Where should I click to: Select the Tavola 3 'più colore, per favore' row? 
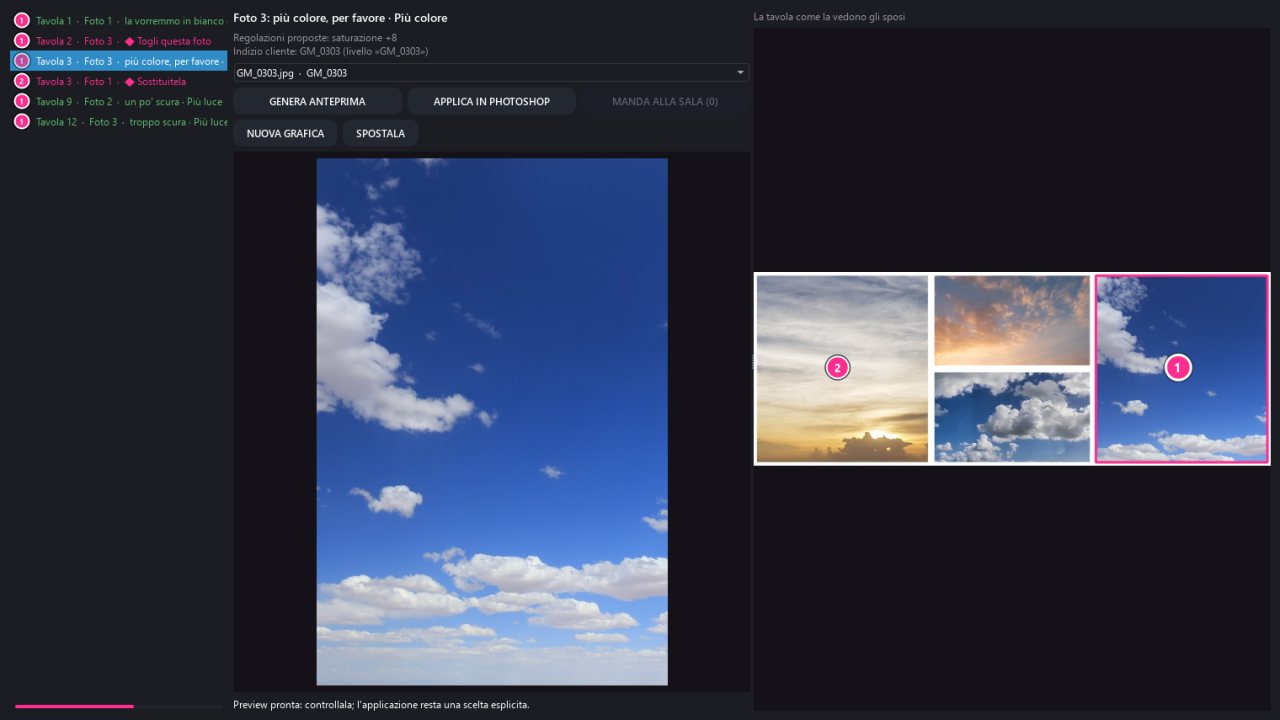point(119,61)
